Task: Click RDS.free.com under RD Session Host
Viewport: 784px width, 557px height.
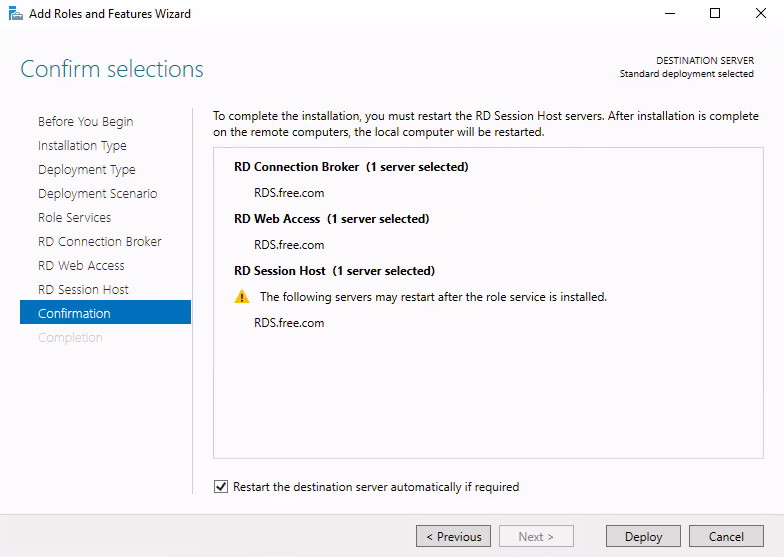Action: (289, 322)
